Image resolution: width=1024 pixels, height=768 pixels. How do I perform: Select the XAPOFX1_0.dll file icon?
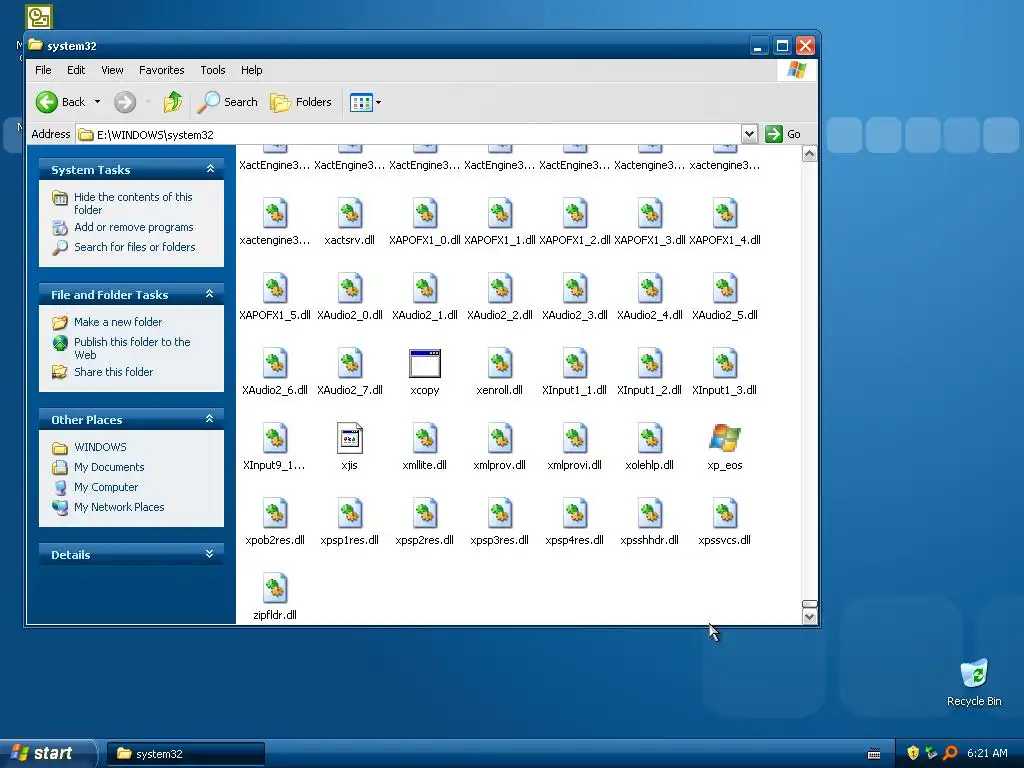425,214
